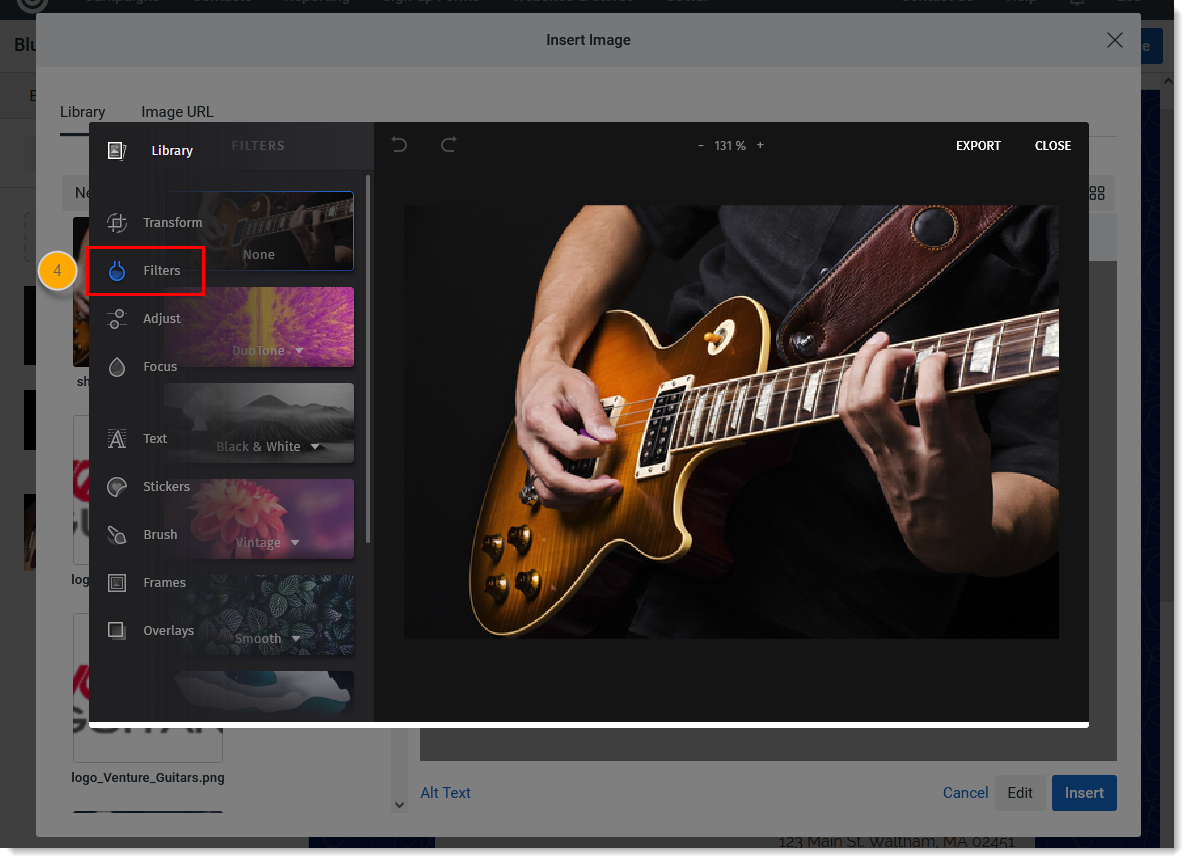Select the Transform tool
The image size is (1189, 863).
tap(172, 222)
